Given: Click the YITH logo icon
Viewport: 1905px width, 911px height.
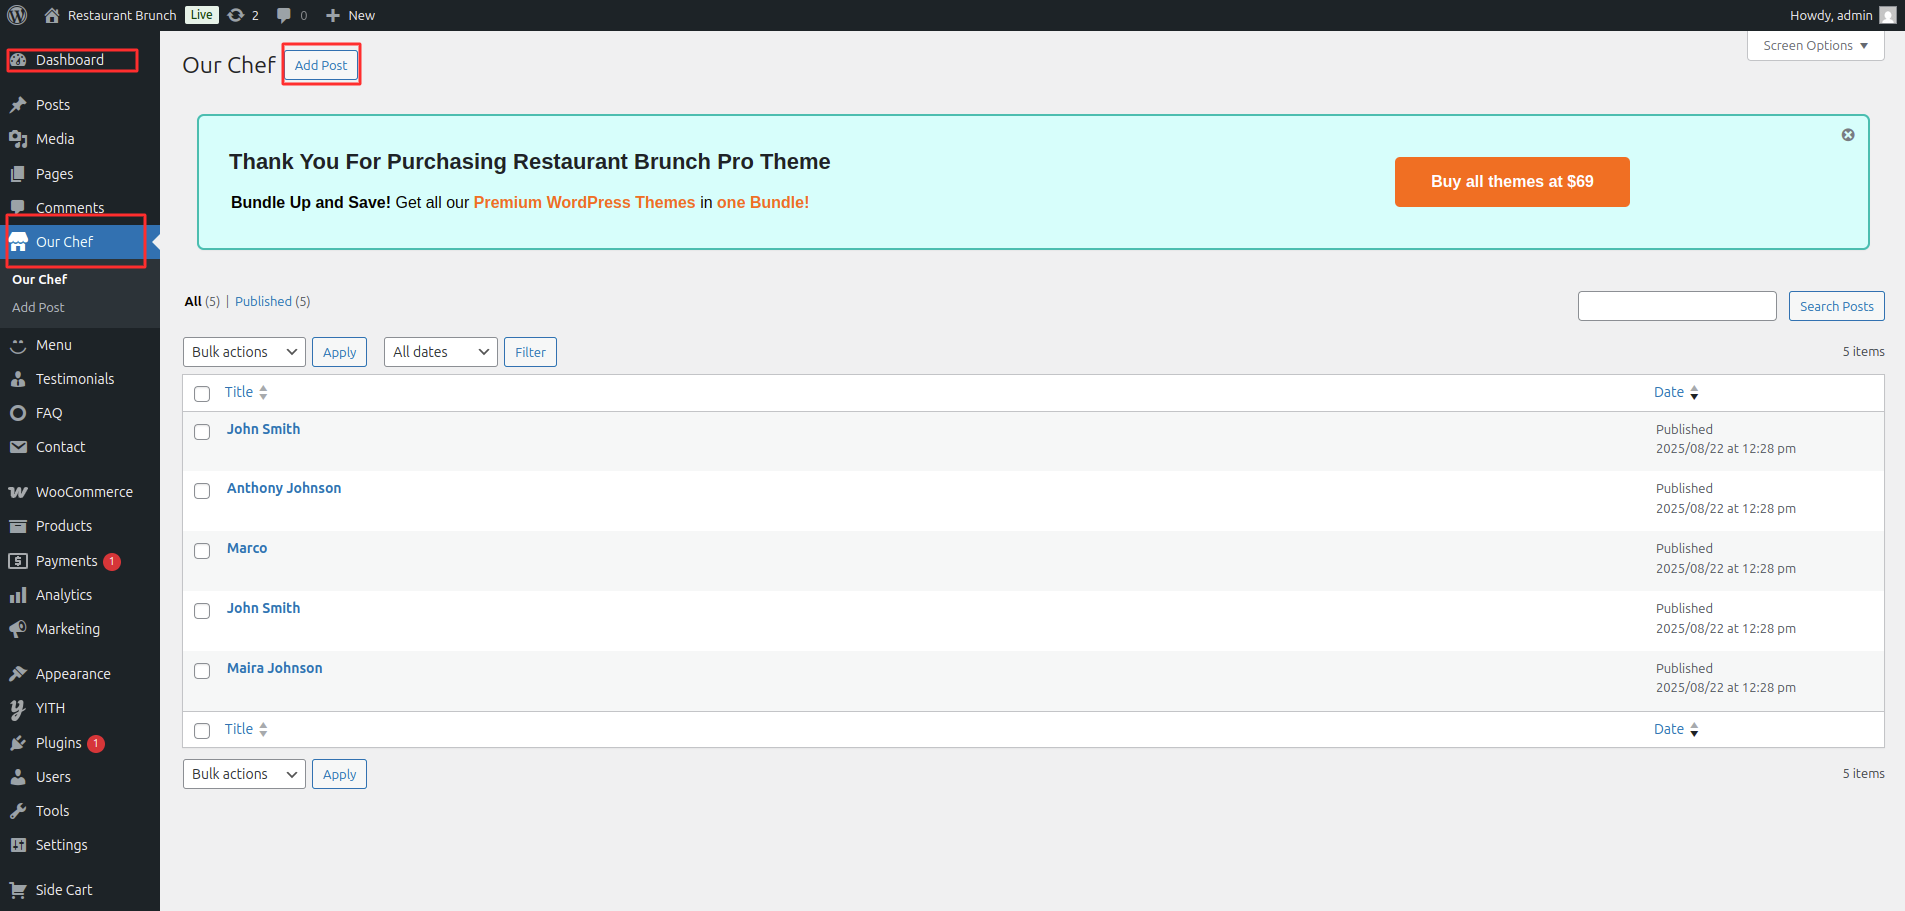Looking at the screenshot, I should pyautogui.click(x=18, y=708).
